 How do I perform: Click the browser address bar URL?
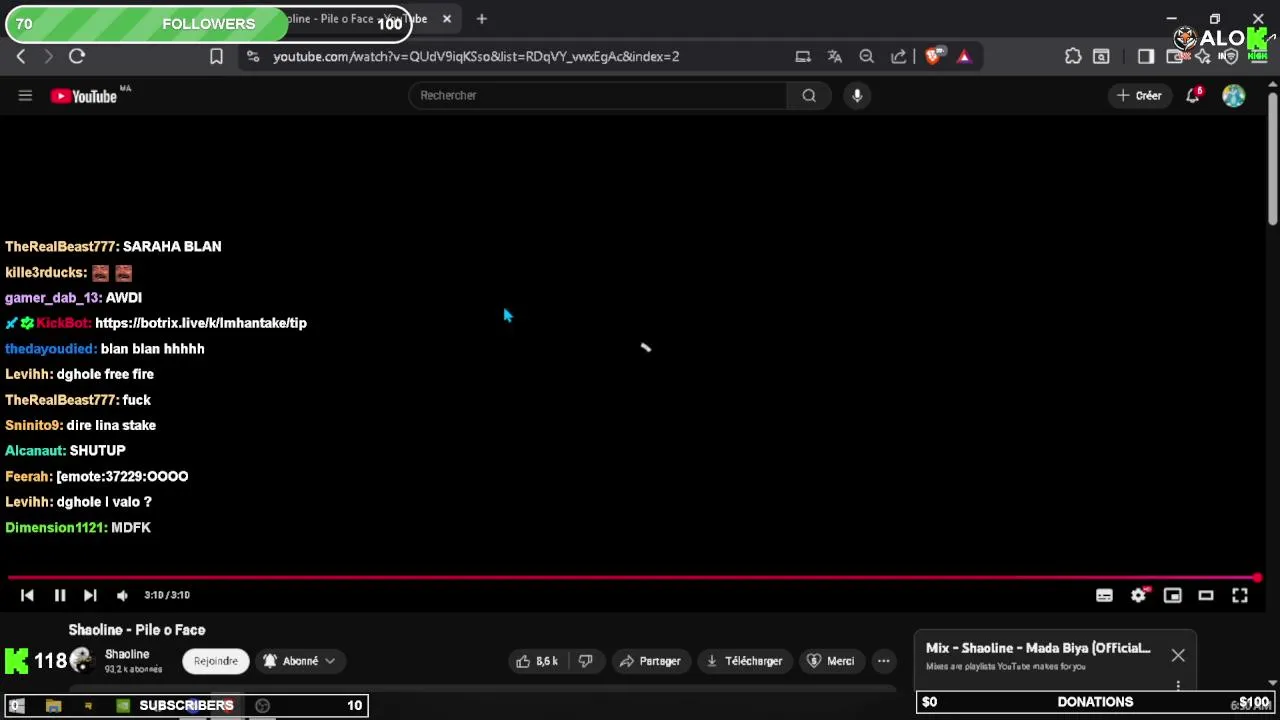coord(476,57)
